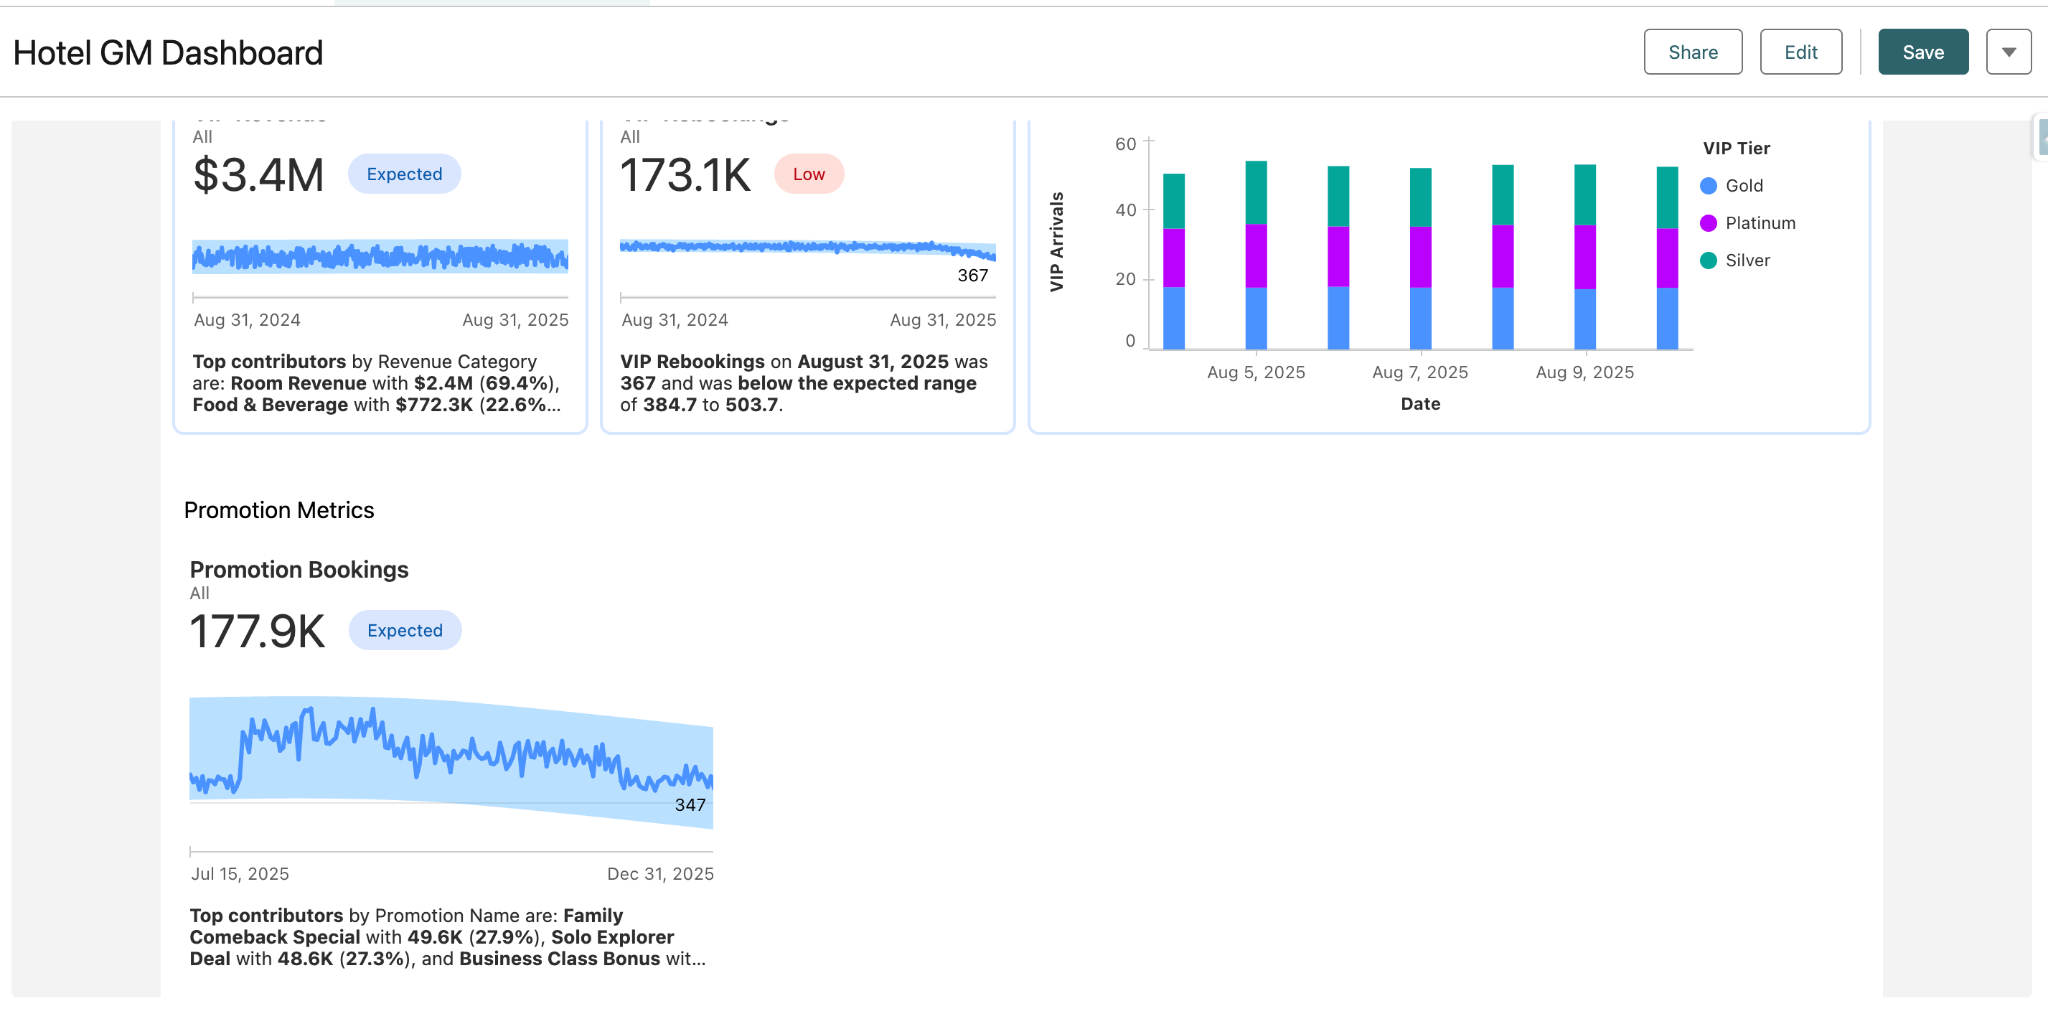The image size is (2048, 1016).
Task: Click the Platinum legend color dot
Action: coord(1708,223)
